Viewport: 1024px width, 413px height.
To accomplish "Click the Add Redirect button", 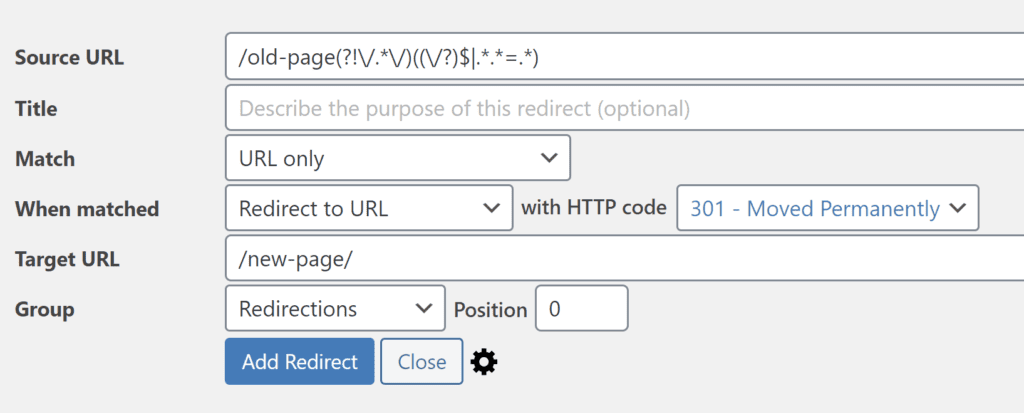I will pyautogui.click(x=300, y=361).
